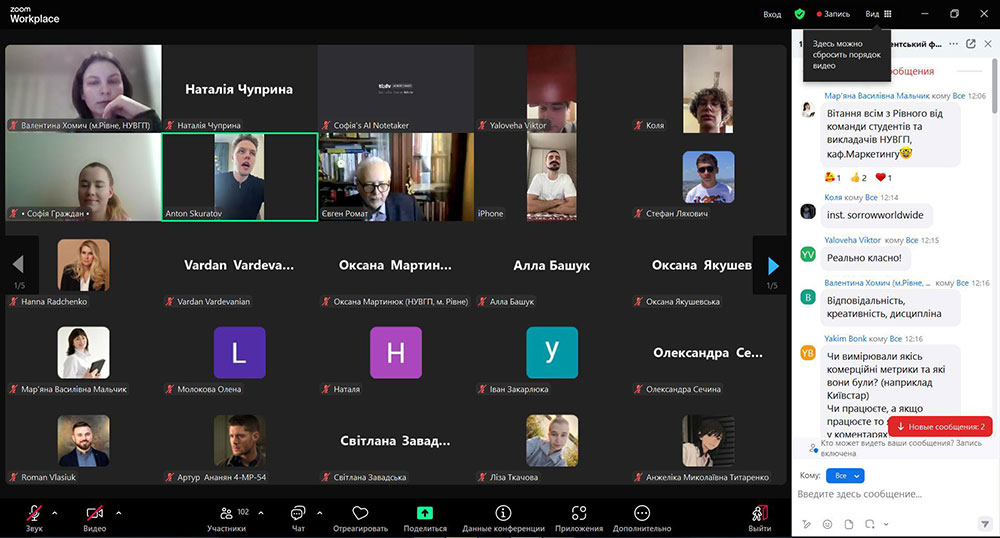Screen dimensions: 1000x538
Task: Unmute the microphone with Звук button
Action: click(34, 518)
